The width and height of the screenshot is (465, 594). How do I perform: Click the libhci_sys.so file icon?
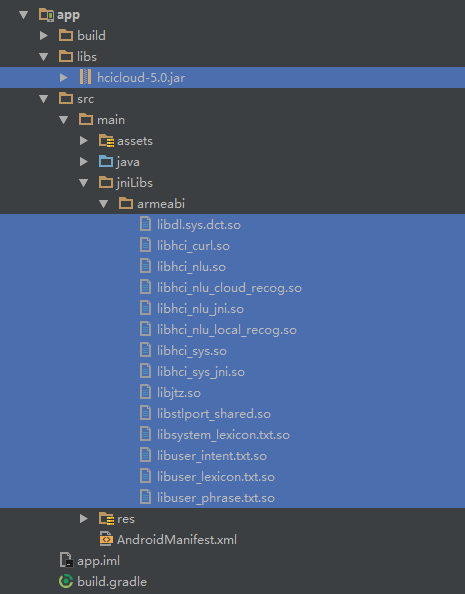[146, 350]
